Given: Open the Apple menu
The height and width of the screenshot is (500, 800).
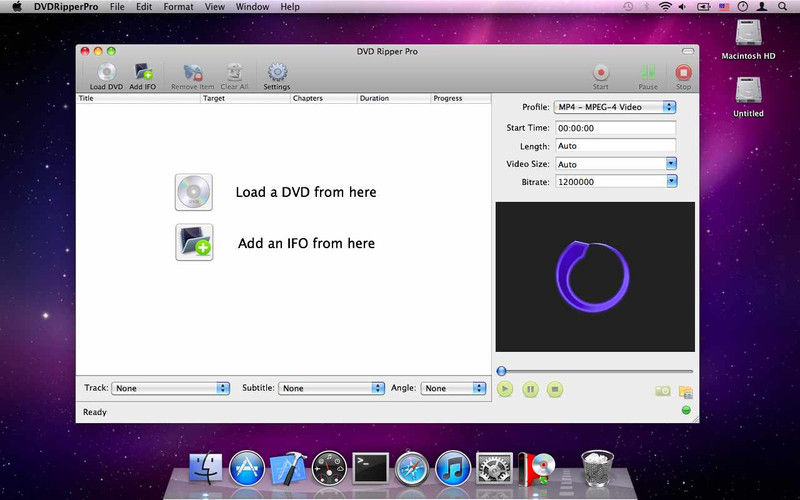Looking at the screenshot, I should [16, 7].
